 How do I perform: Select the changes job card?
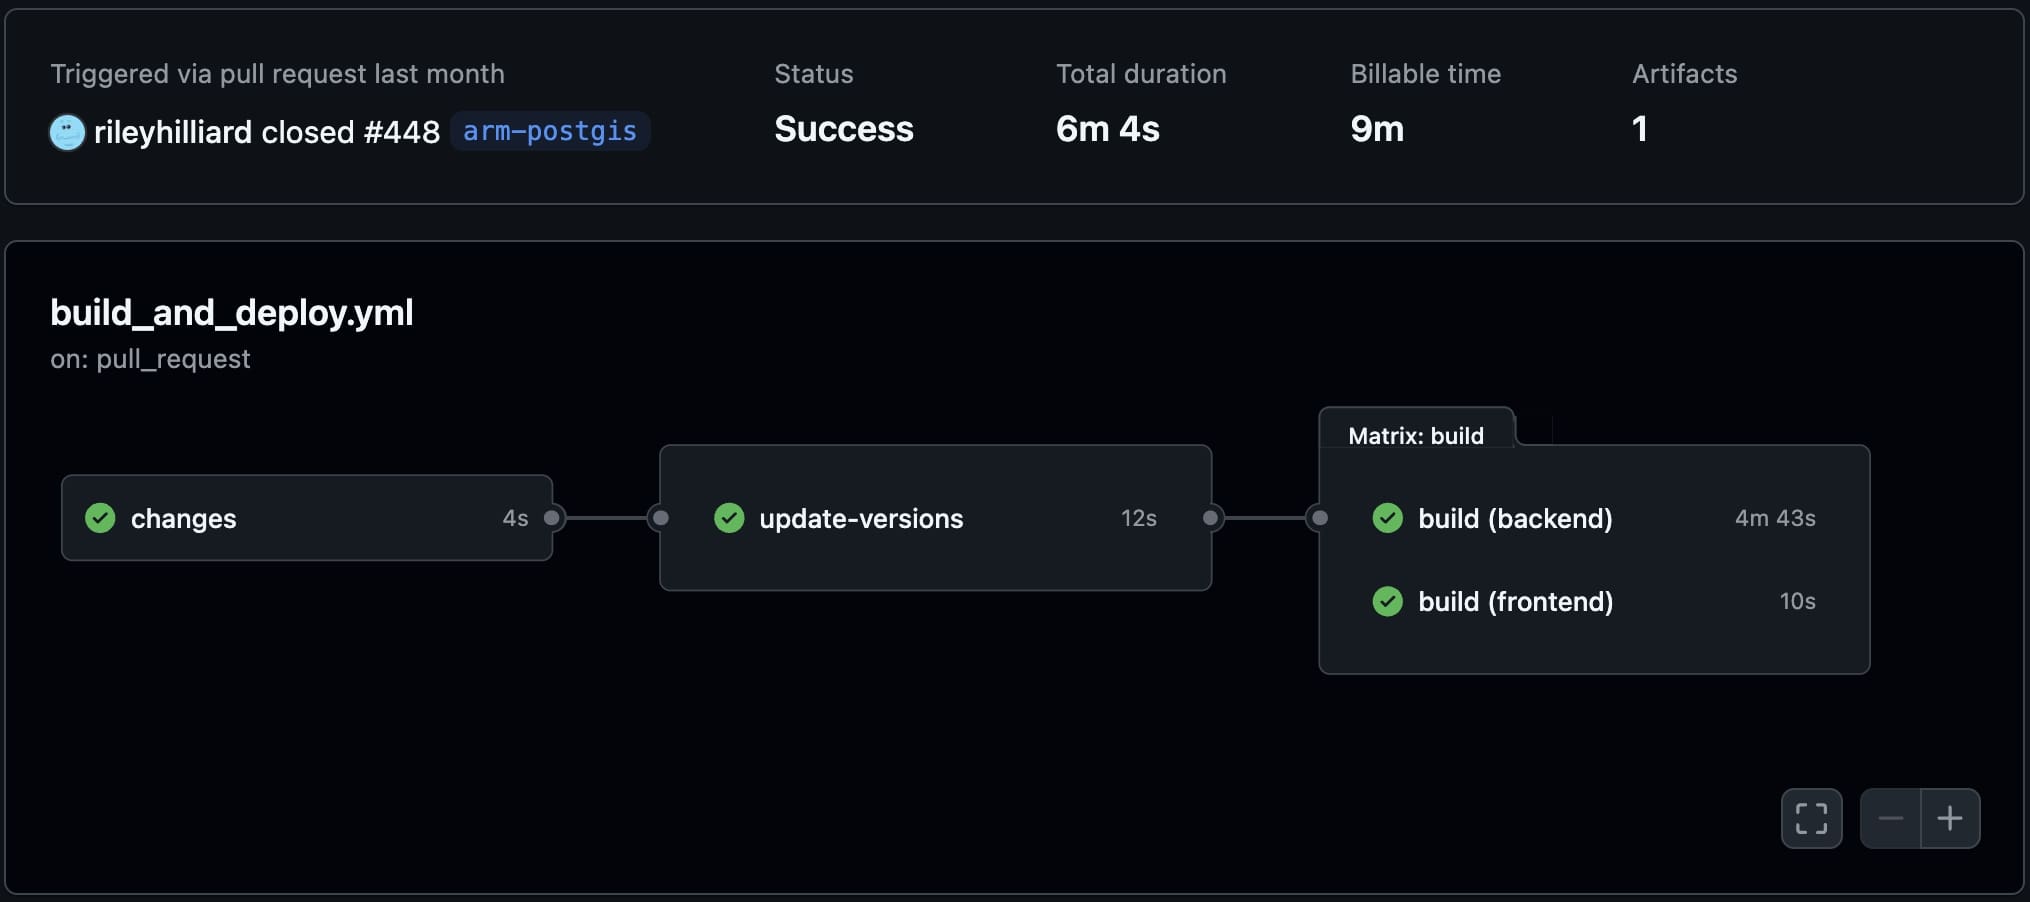click(x=307, y=518)
